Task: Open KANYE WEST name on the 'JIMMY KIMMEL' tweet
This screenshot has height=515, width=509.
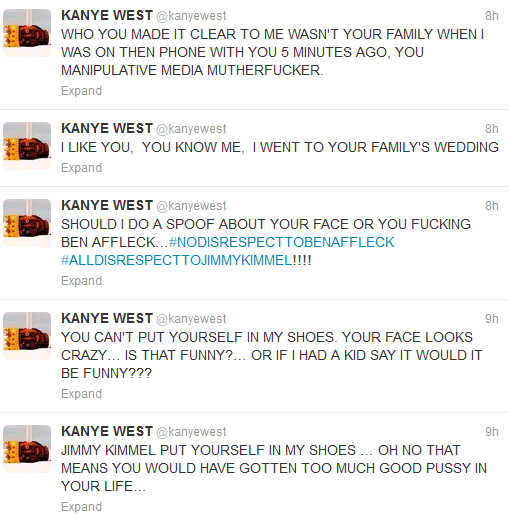Action: [x=107, y=431]
